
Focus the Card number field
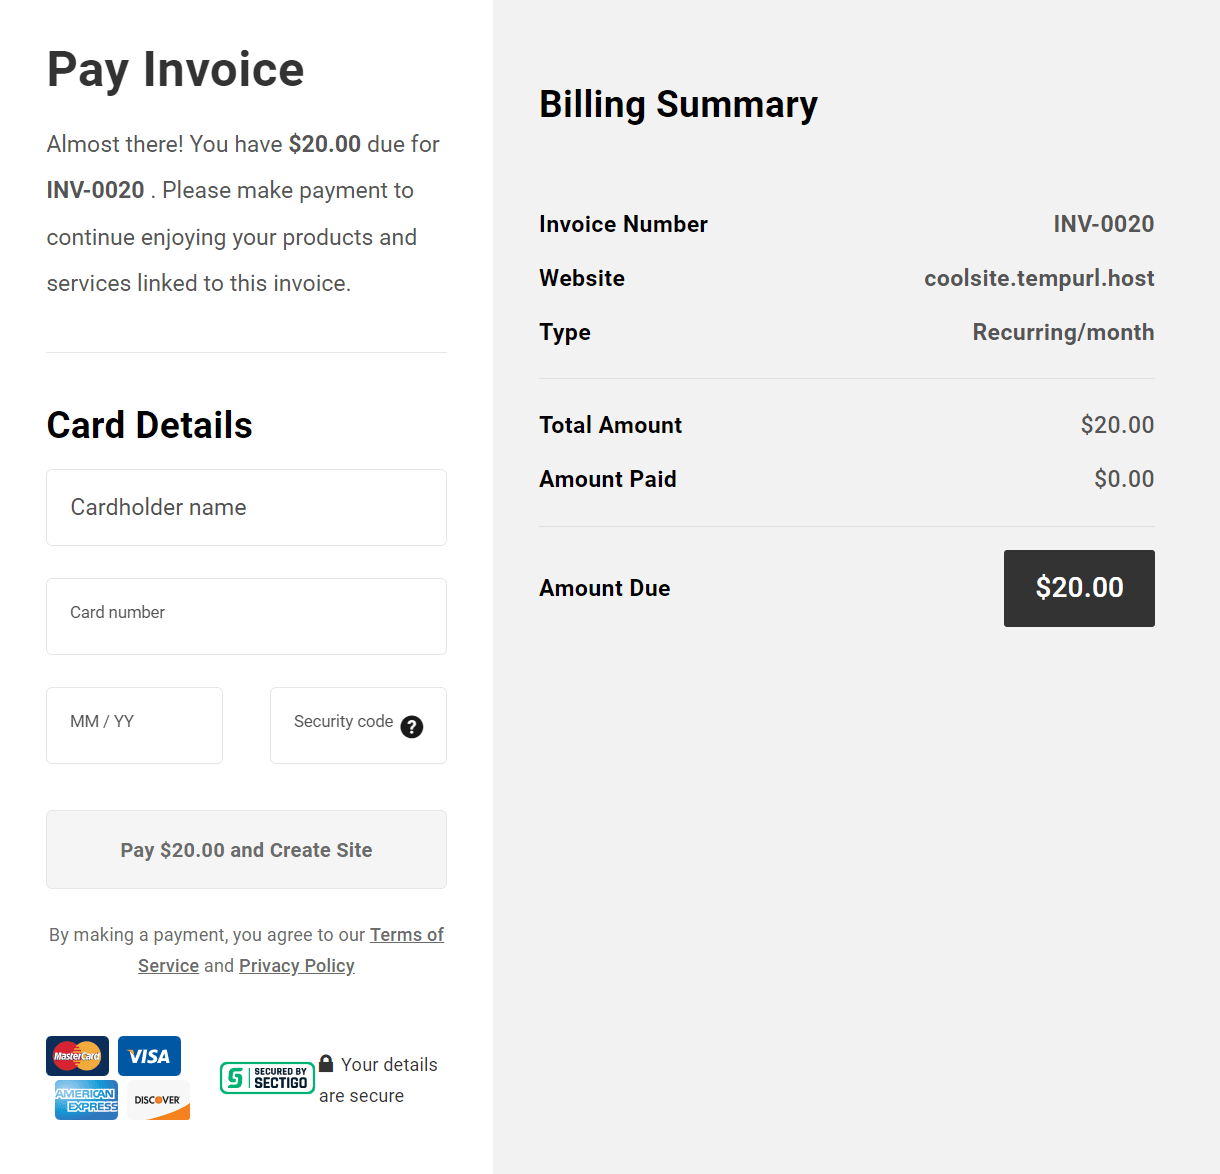click(246, 616)
